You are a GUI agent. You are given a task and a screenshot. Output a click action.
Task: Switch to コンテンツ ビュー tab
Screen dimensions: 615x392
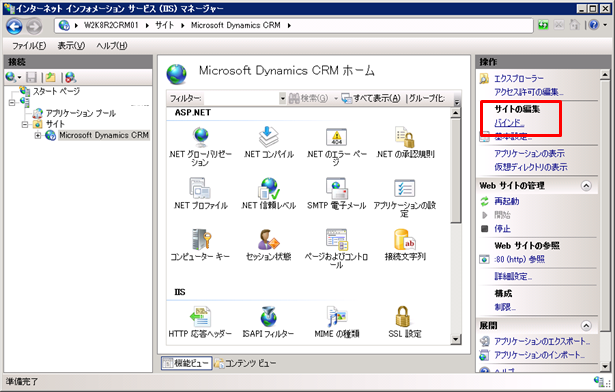tap(246, 363)
